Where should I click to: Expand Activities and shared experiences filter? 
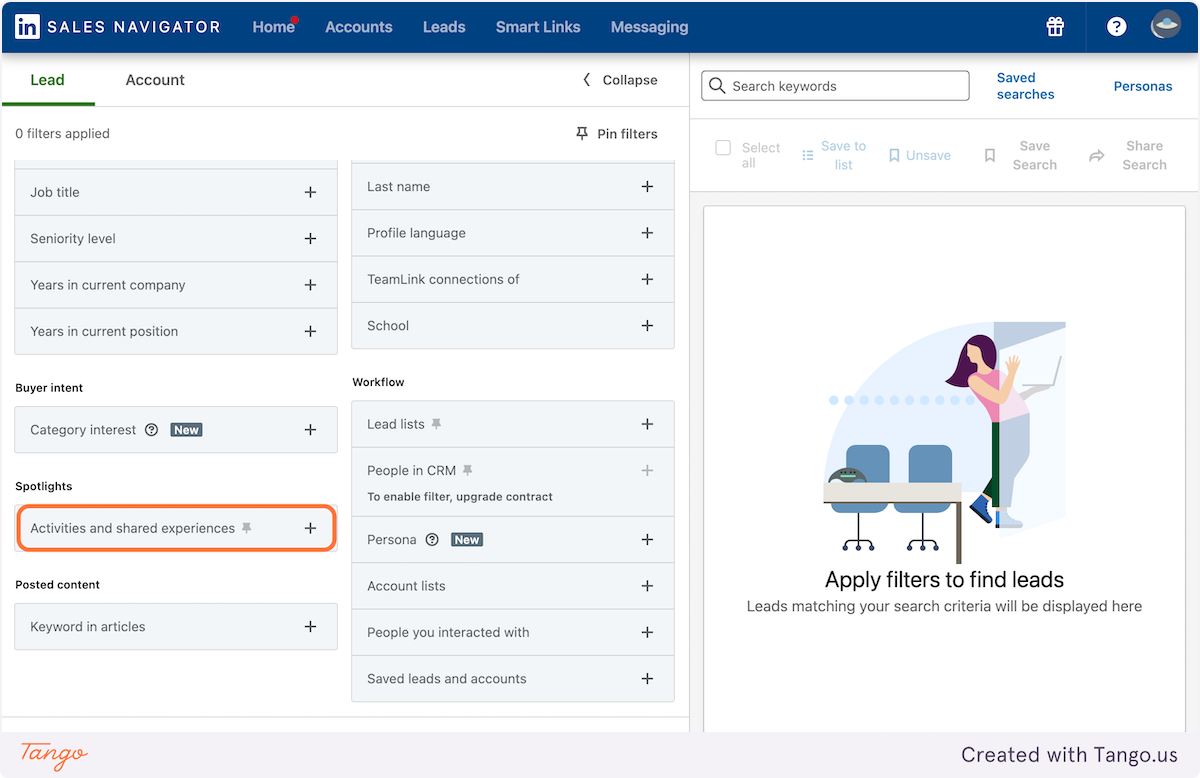(310, 528)
